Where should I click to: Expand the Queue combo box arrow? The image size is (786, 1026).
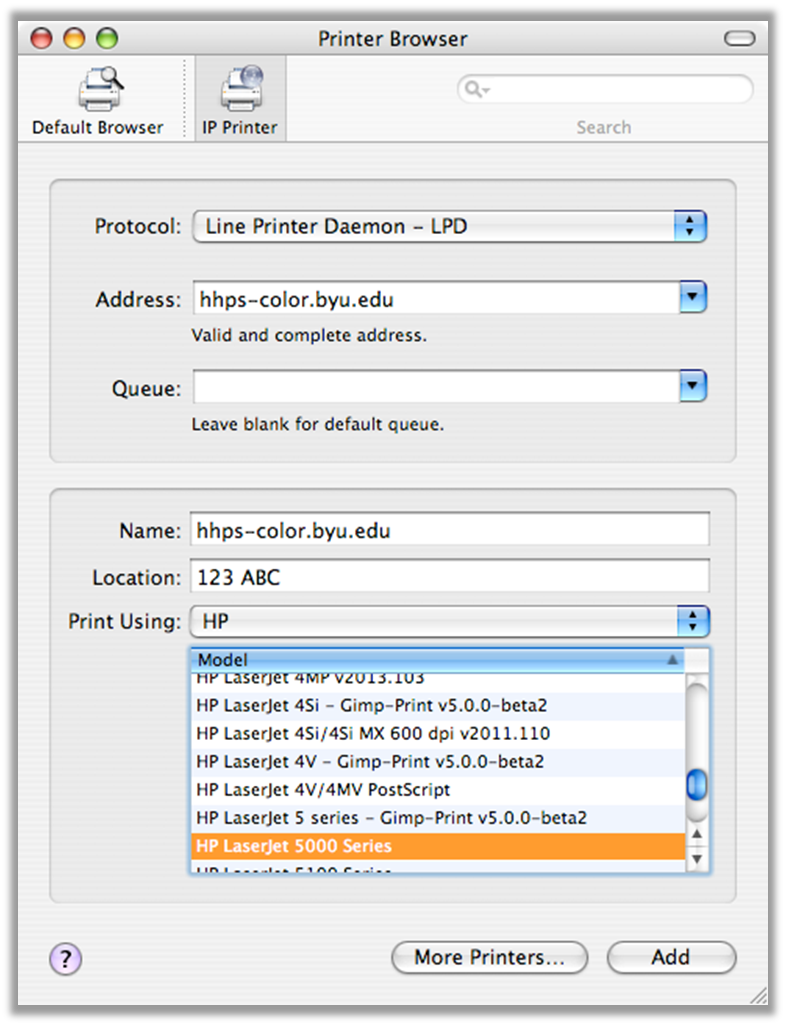point(693,386)
